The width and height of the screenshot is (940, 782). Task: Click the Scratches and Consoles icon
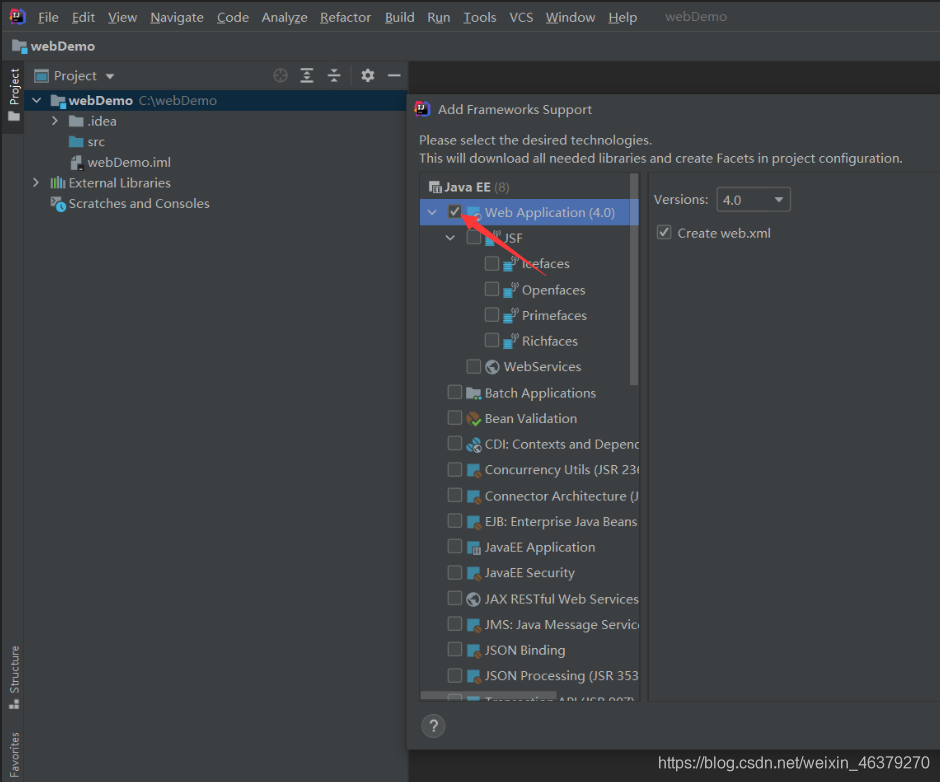click(58, 204)
